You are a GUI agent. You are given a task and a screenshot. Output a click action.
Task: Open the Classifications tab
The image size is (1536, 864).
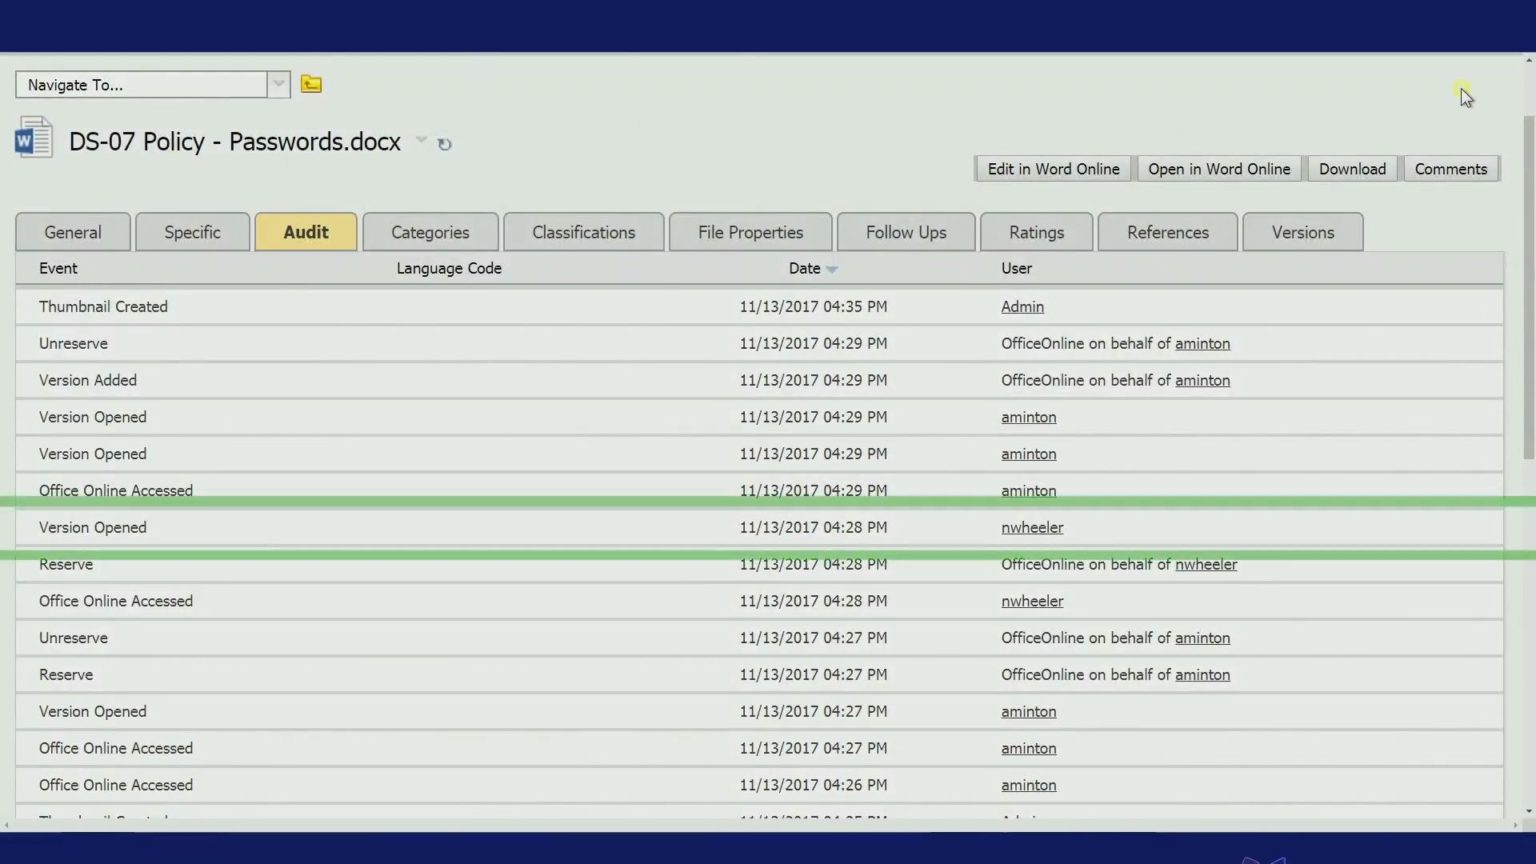tap(583, 232)
